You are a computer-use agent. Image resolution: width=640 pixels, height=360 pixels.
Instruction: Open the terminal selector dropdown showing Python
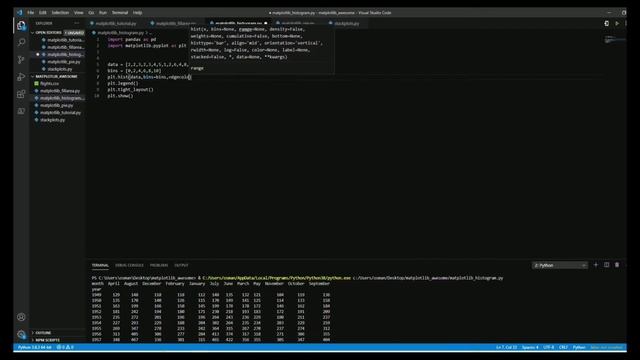point(560,265)
